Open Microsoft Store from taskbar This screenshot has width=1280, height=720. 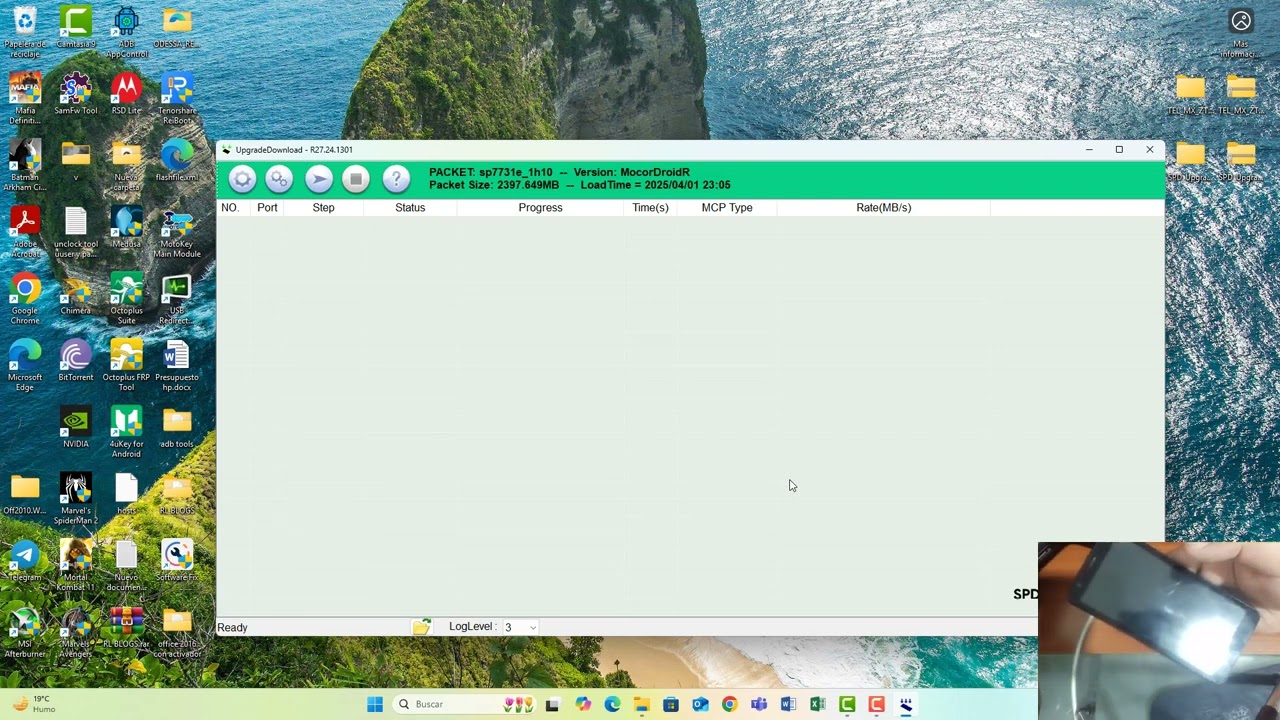point(671,704)
